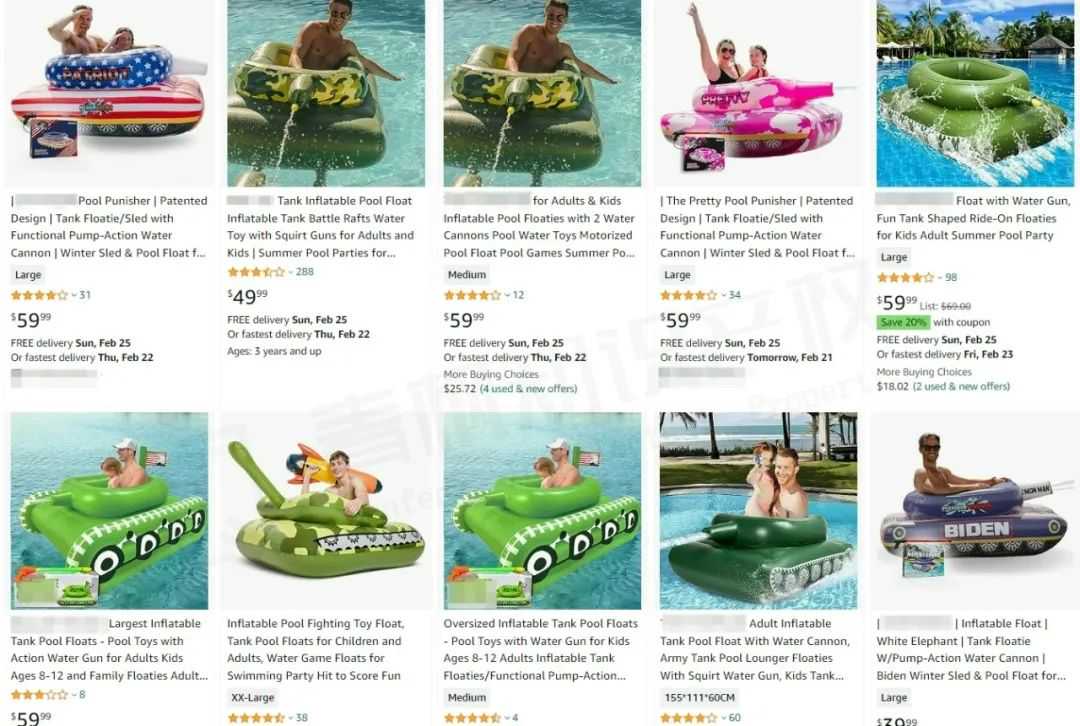Clip the Save 20% coupon badge
1080x726 pixels.
coord(903,322)
